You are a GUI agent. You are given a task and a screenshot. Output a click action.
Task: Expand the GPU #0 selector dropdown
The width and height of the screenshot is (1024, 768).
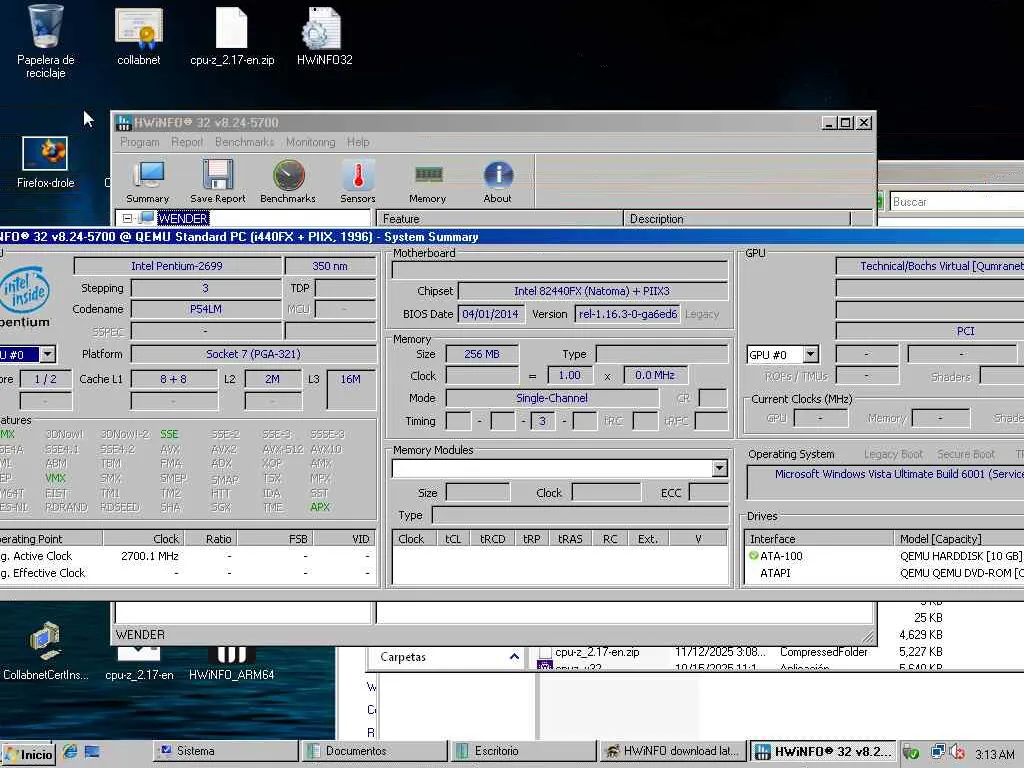pos(810,355)
